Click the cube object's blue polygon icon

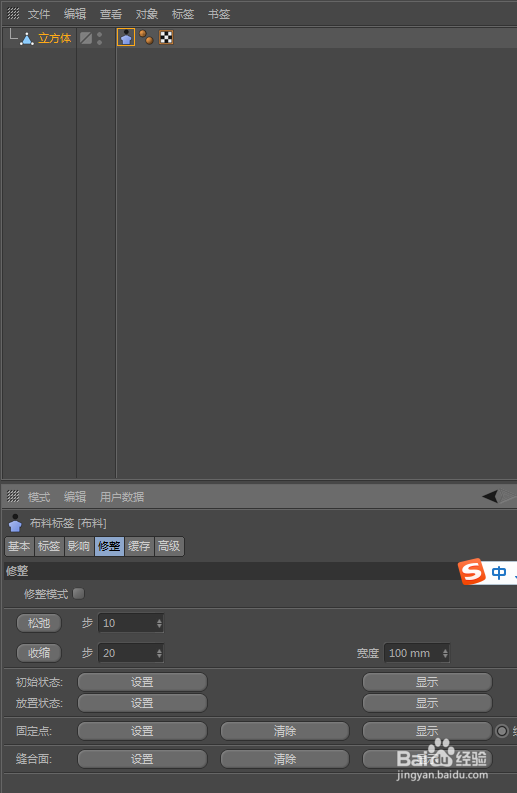(27, 38)
